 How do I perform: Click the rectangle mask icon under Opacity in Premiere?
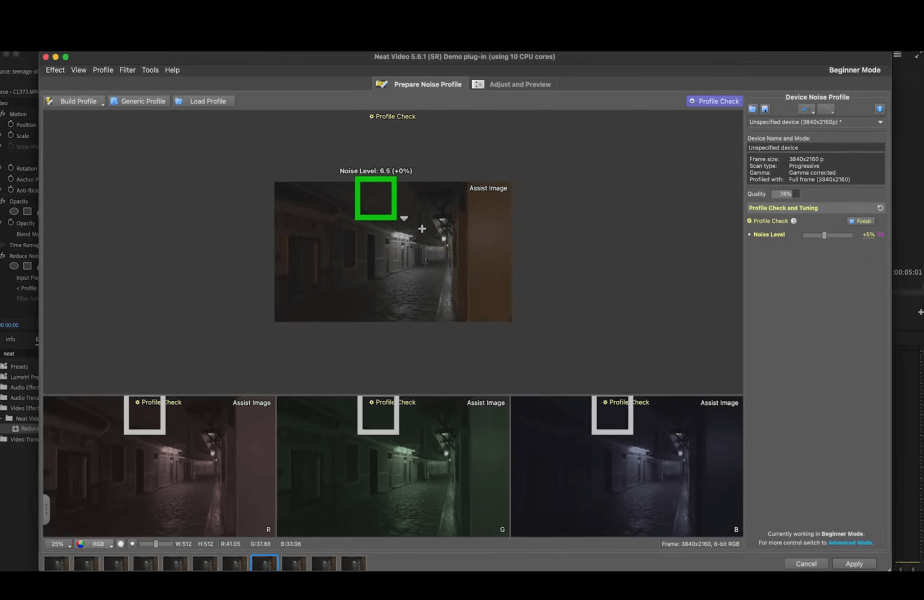click(x=27, y=211)
